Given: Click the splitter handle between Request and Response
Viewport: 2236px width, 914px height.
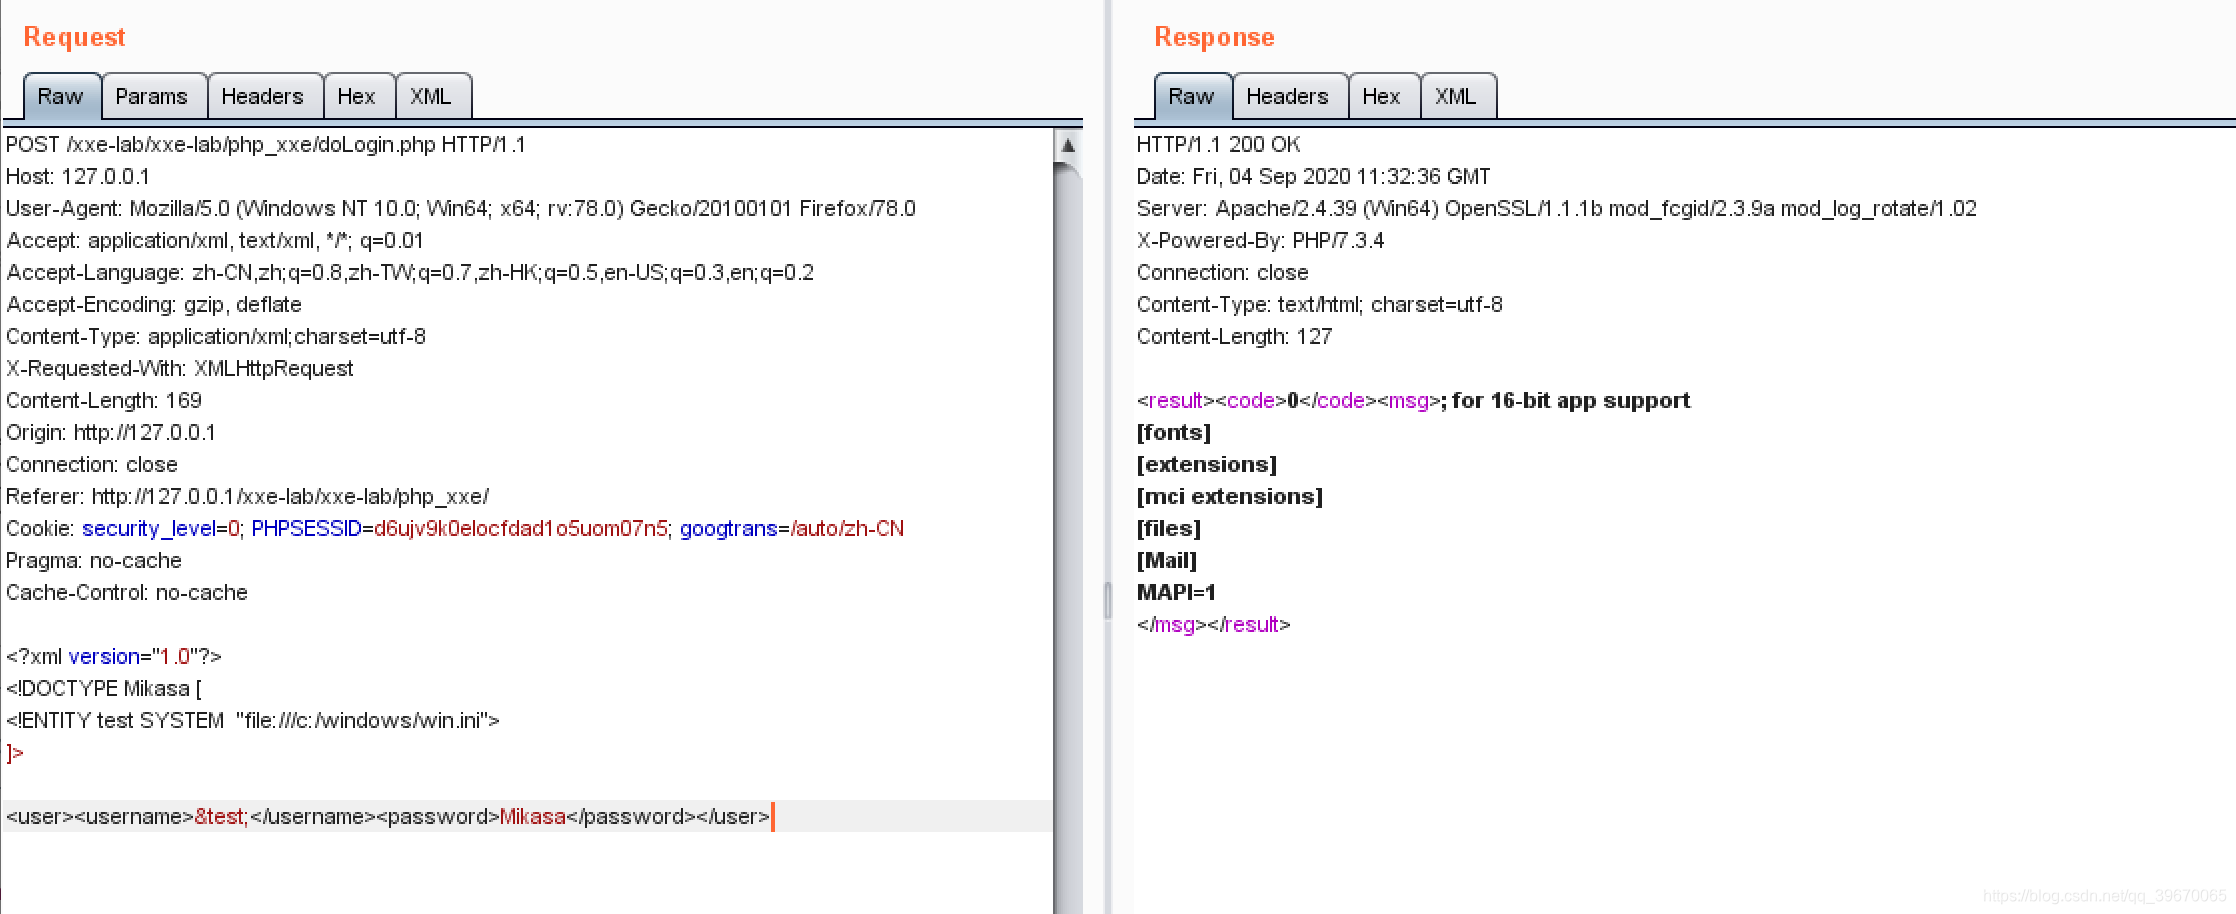Looking at the screenshot, I should (x=1108, y=600).
